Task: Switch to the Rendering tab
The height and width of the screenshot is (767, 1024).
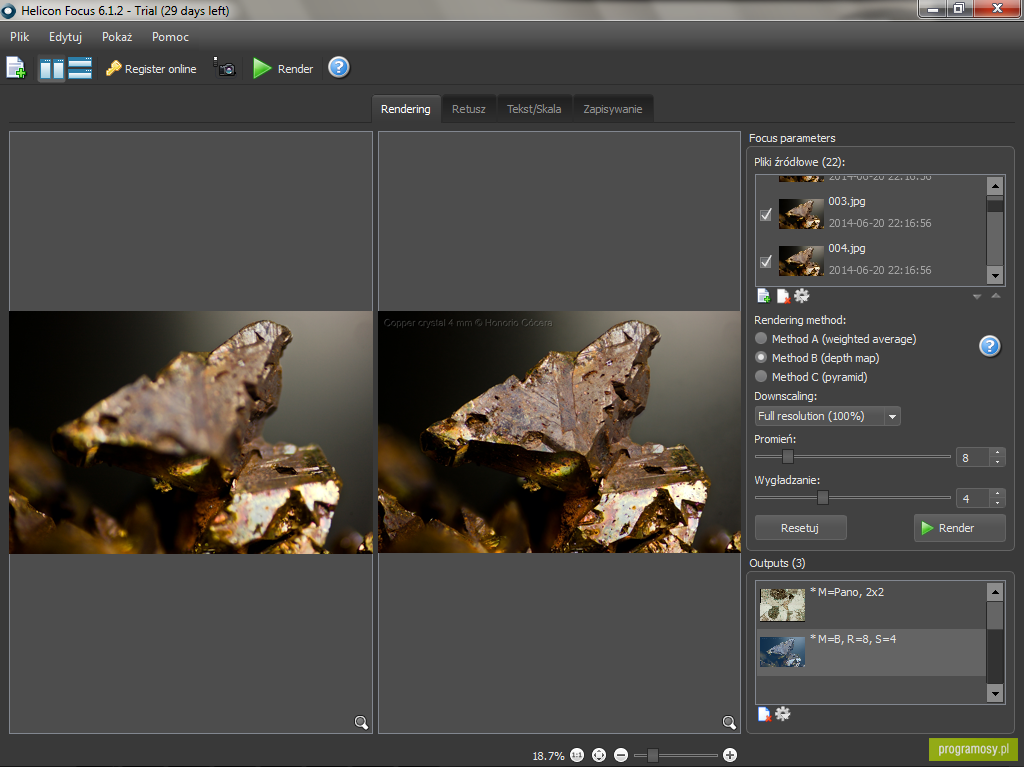Action: (406, 109)
